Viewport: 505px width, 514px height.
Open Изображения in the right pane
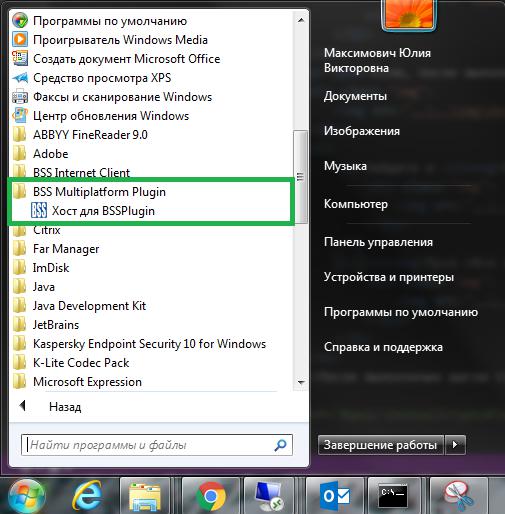coord(362,131)
